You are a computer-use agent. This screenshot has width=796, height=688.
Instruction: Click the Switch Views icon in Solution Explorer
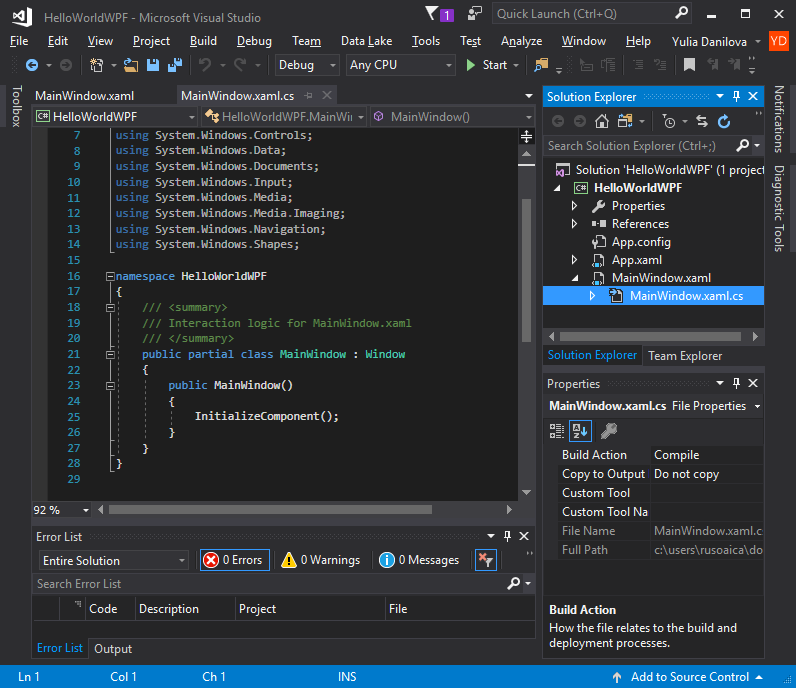click(624, 121)
